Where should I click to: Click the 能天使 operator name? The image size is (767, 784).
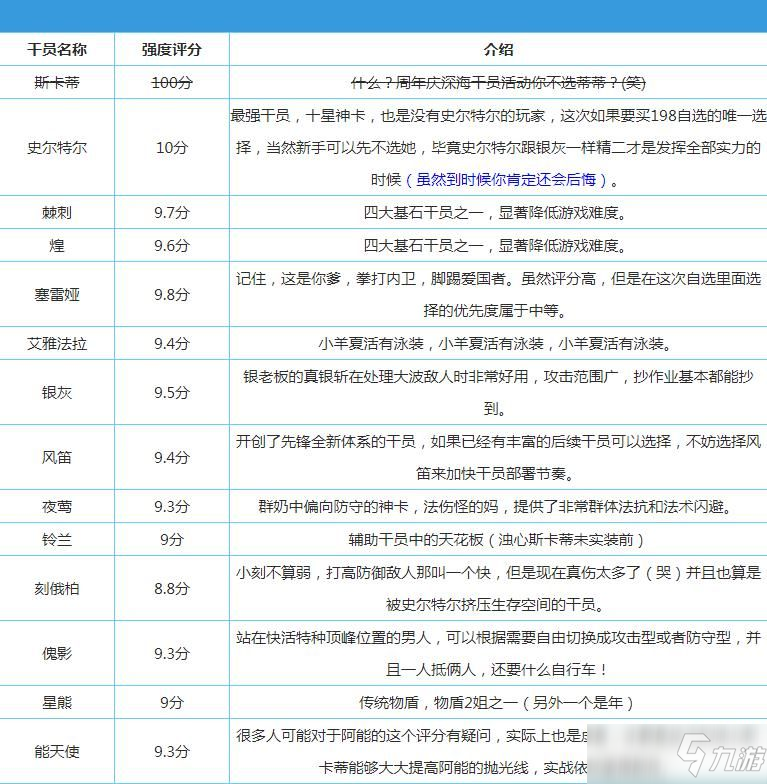coord(57,752)
